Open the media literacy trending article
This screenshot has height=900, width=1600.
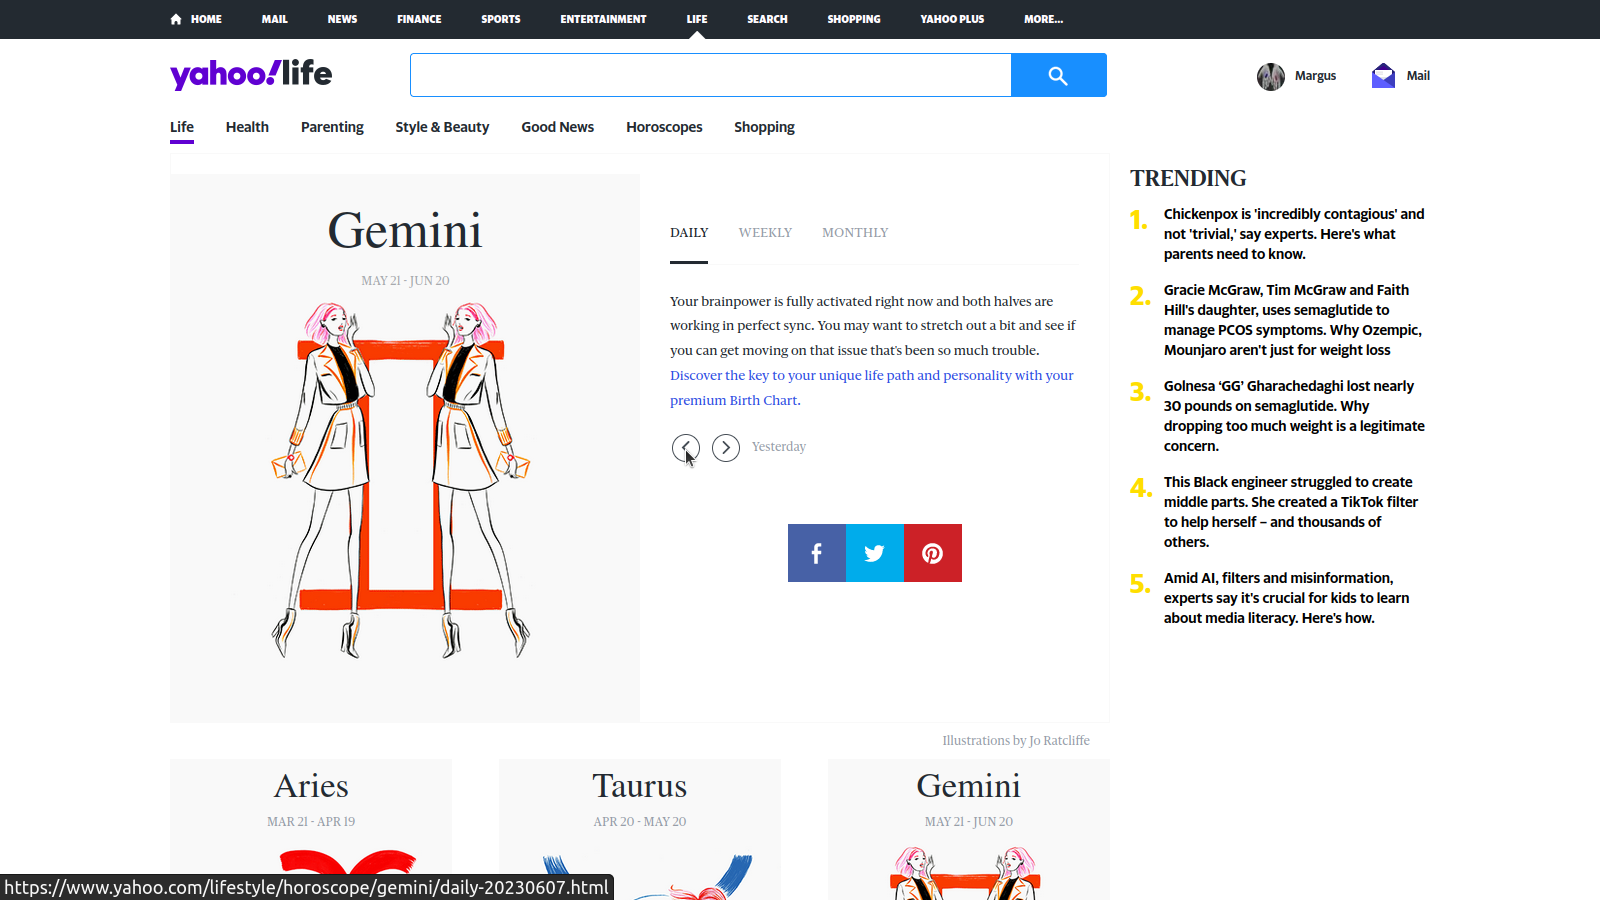click(x=1287, y=598)
